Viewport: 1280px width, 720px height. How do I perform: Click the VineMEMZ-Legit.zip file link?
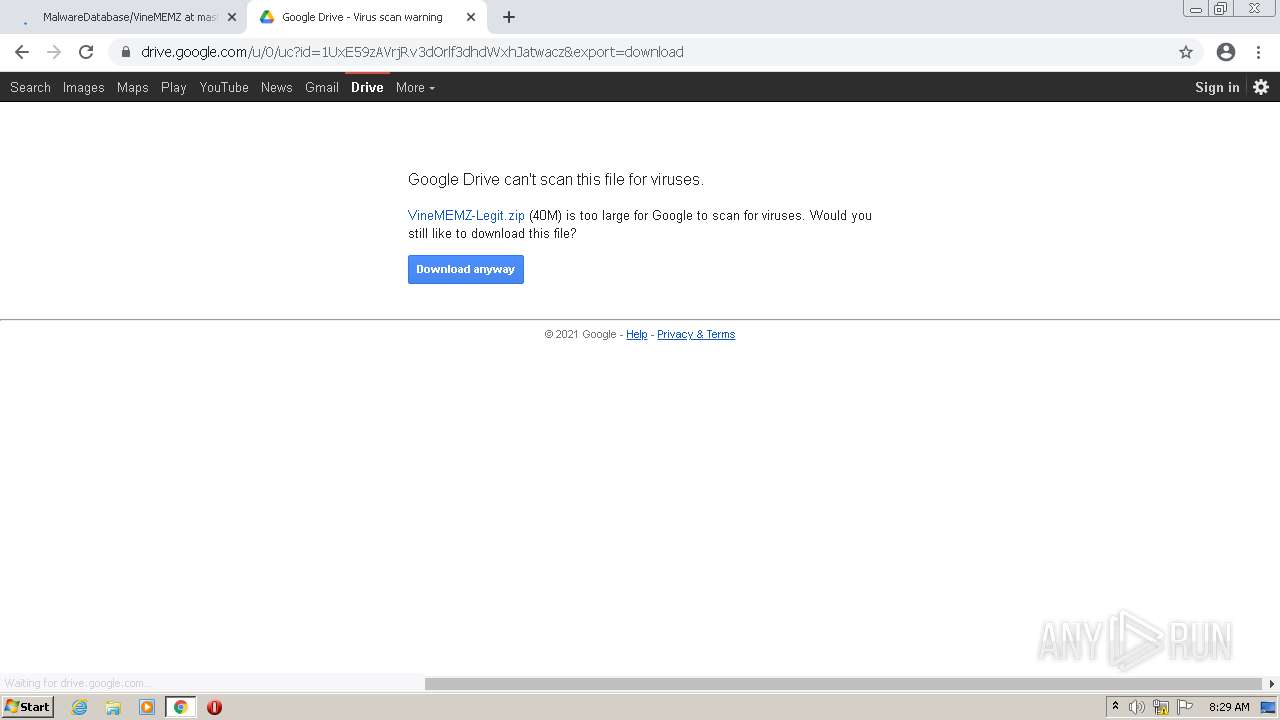pos(466,215)
